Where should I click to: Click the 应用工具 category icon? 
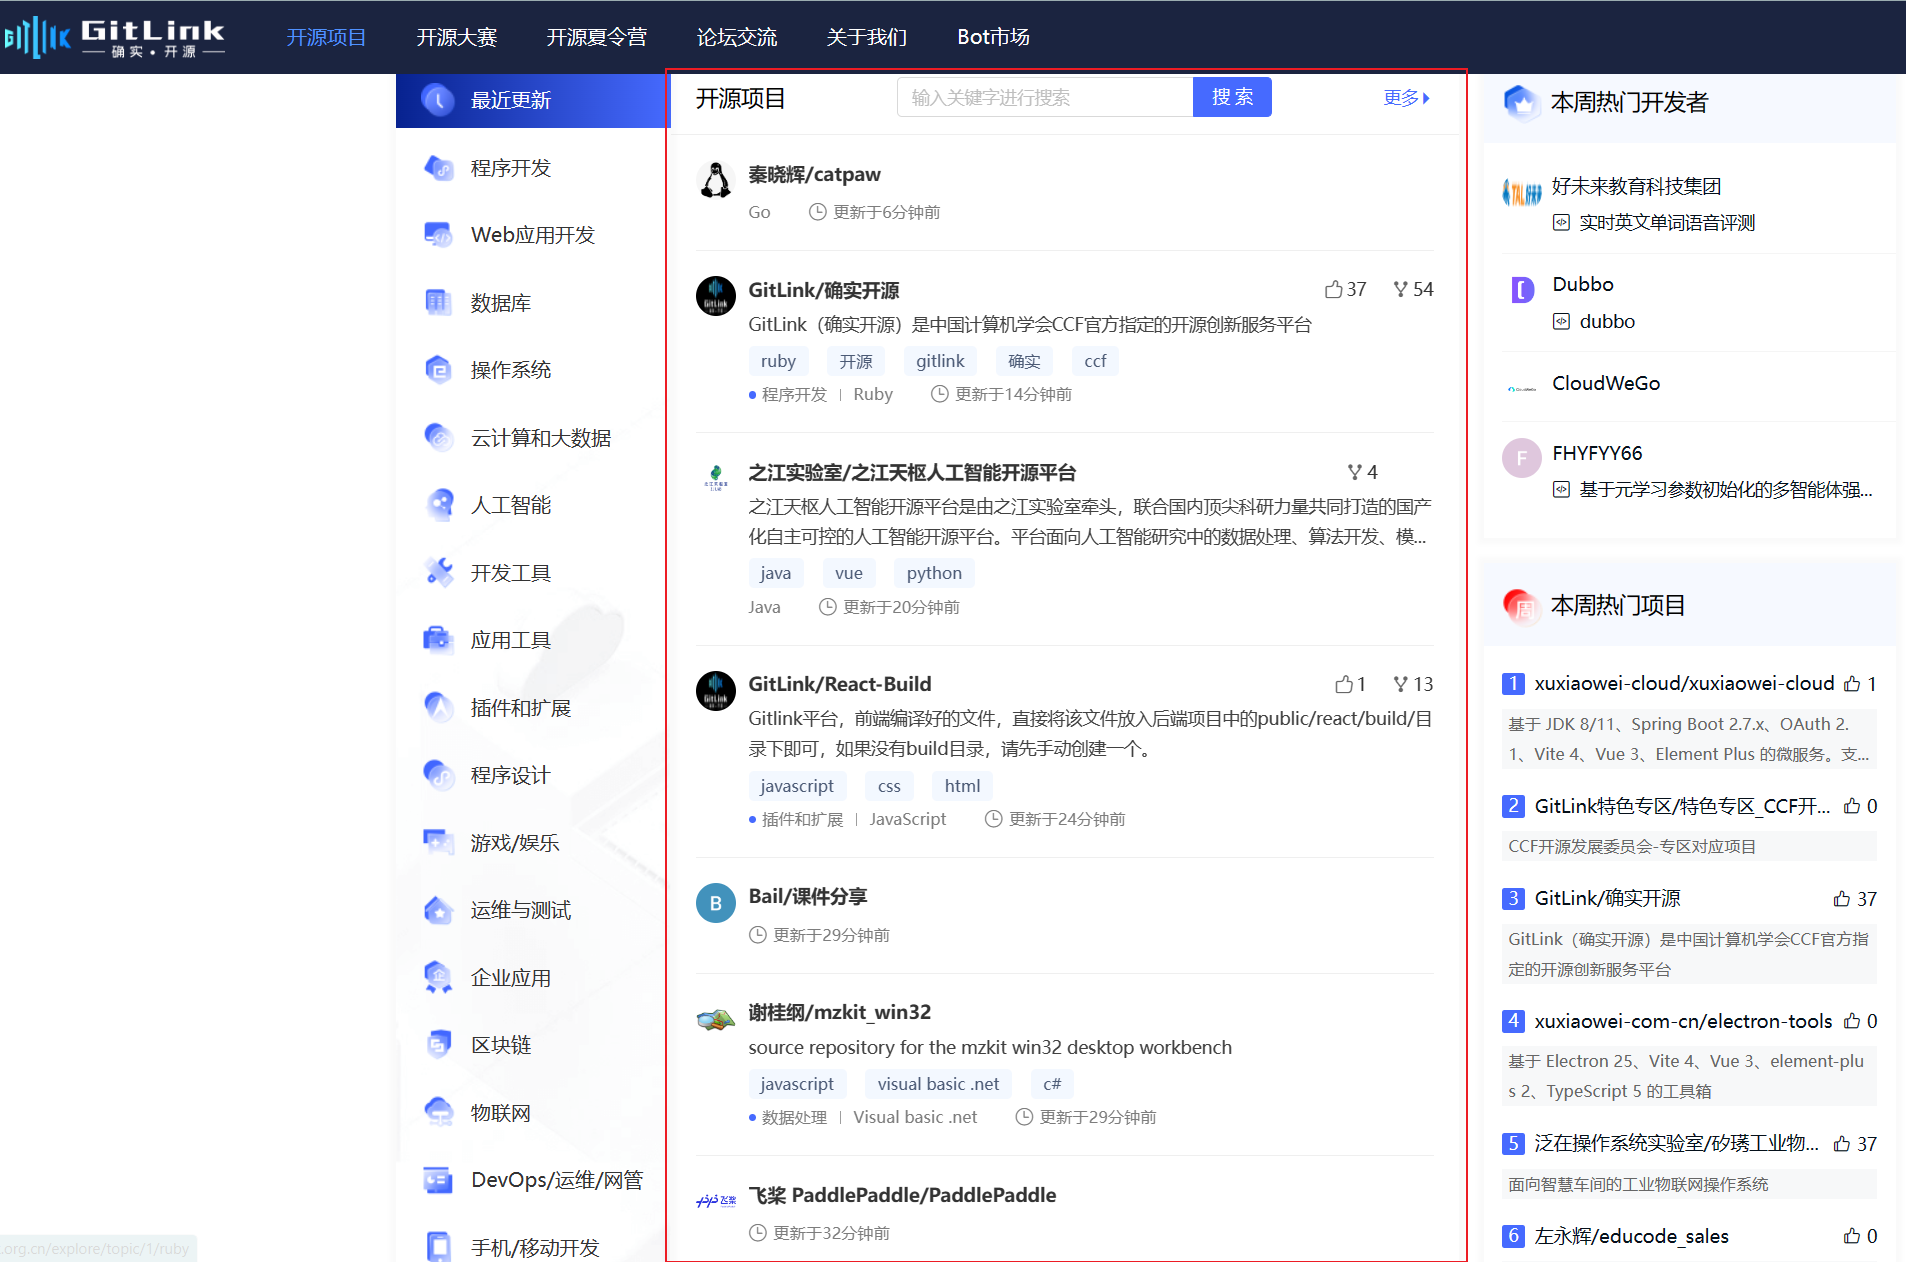pyautogui.click(x=438, y=640)
